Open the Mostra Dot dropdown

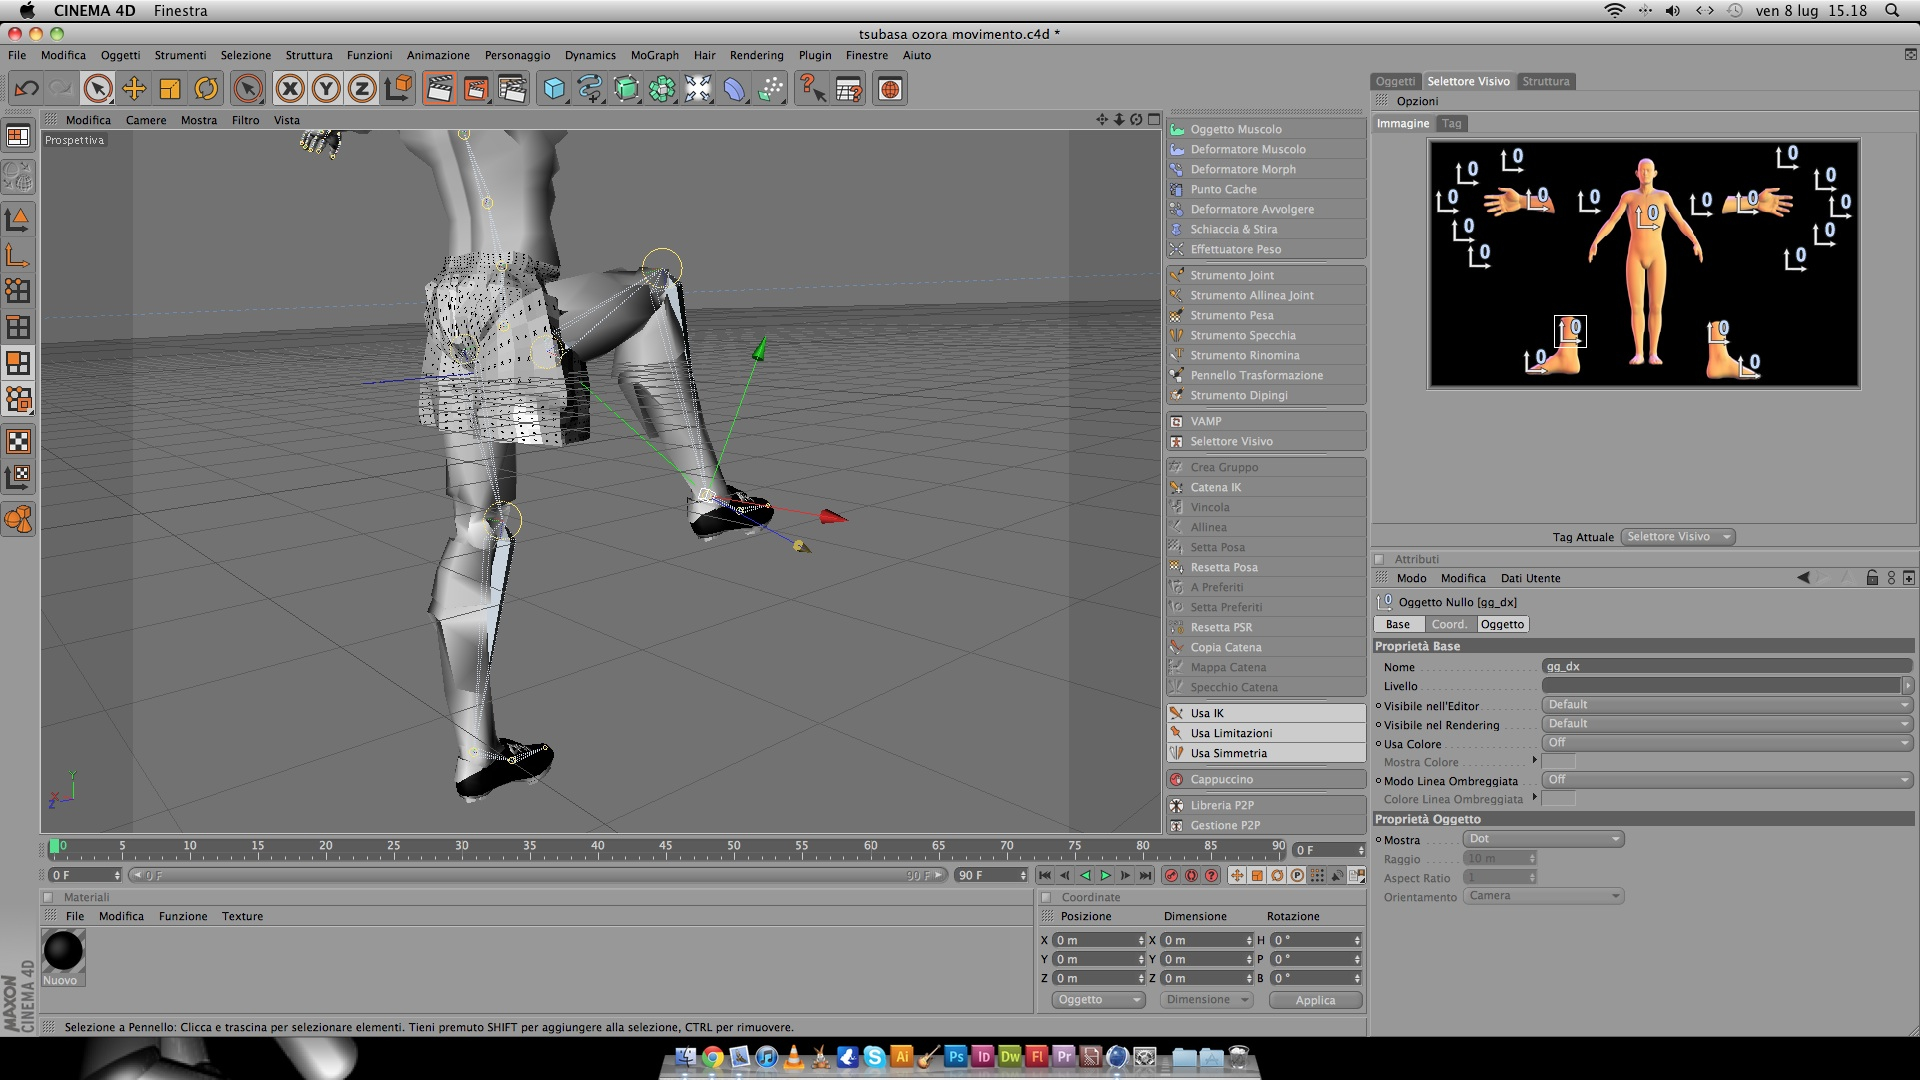tap(1543, 839)
